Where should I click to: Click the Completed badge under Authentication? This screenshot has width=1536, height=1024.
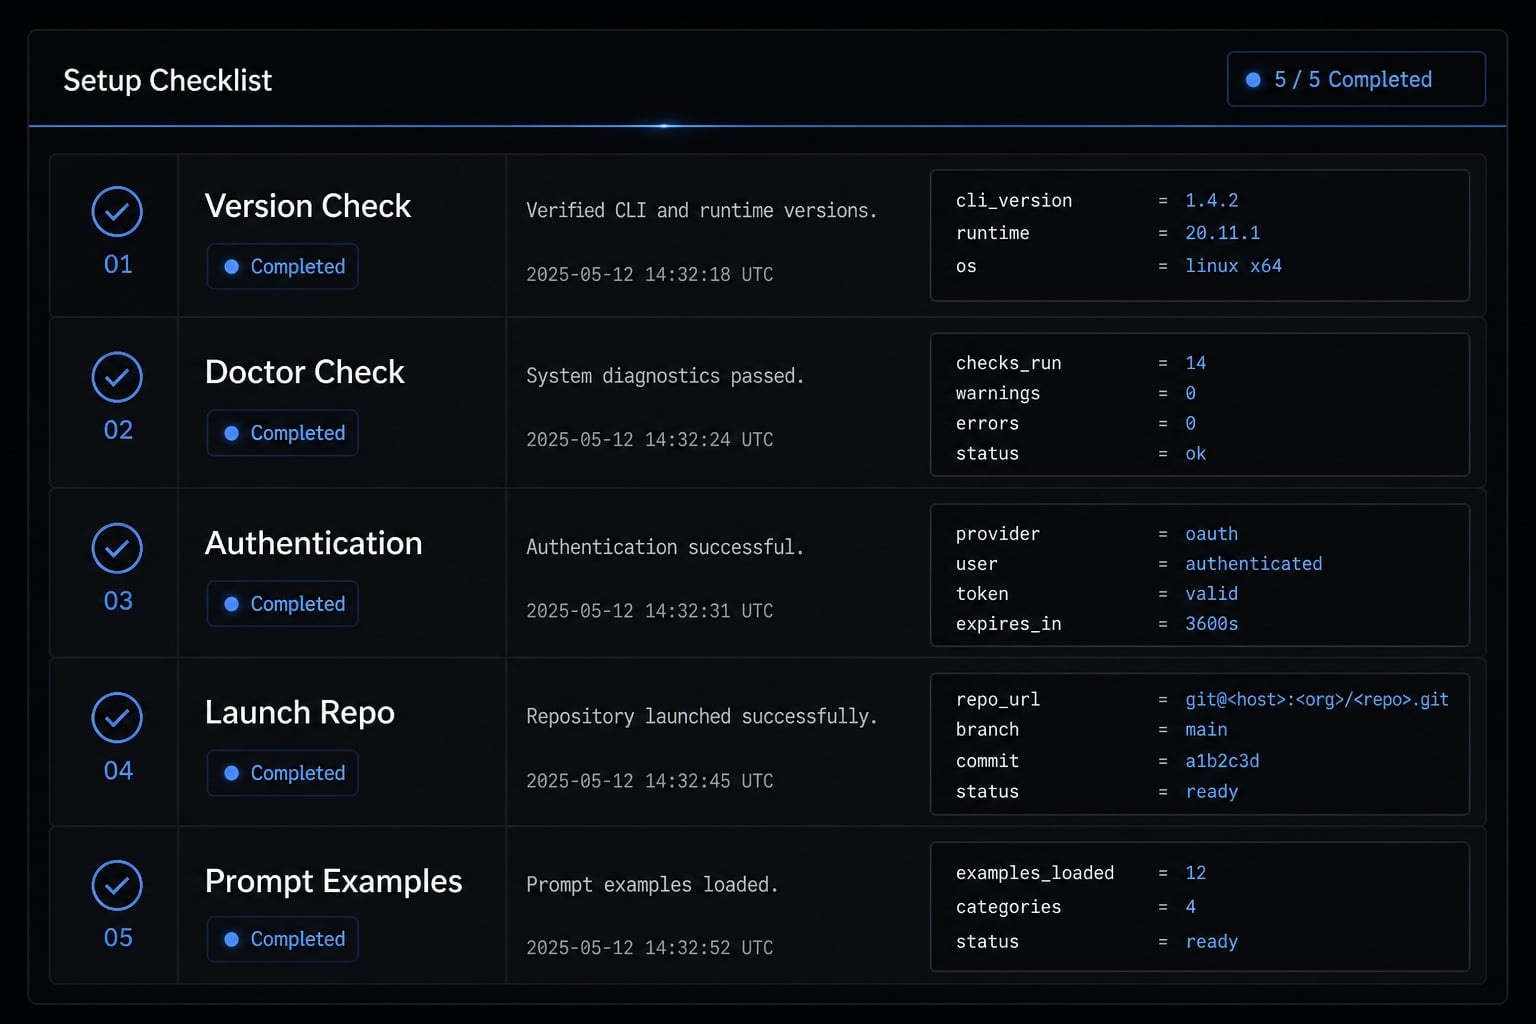point(282,604)
